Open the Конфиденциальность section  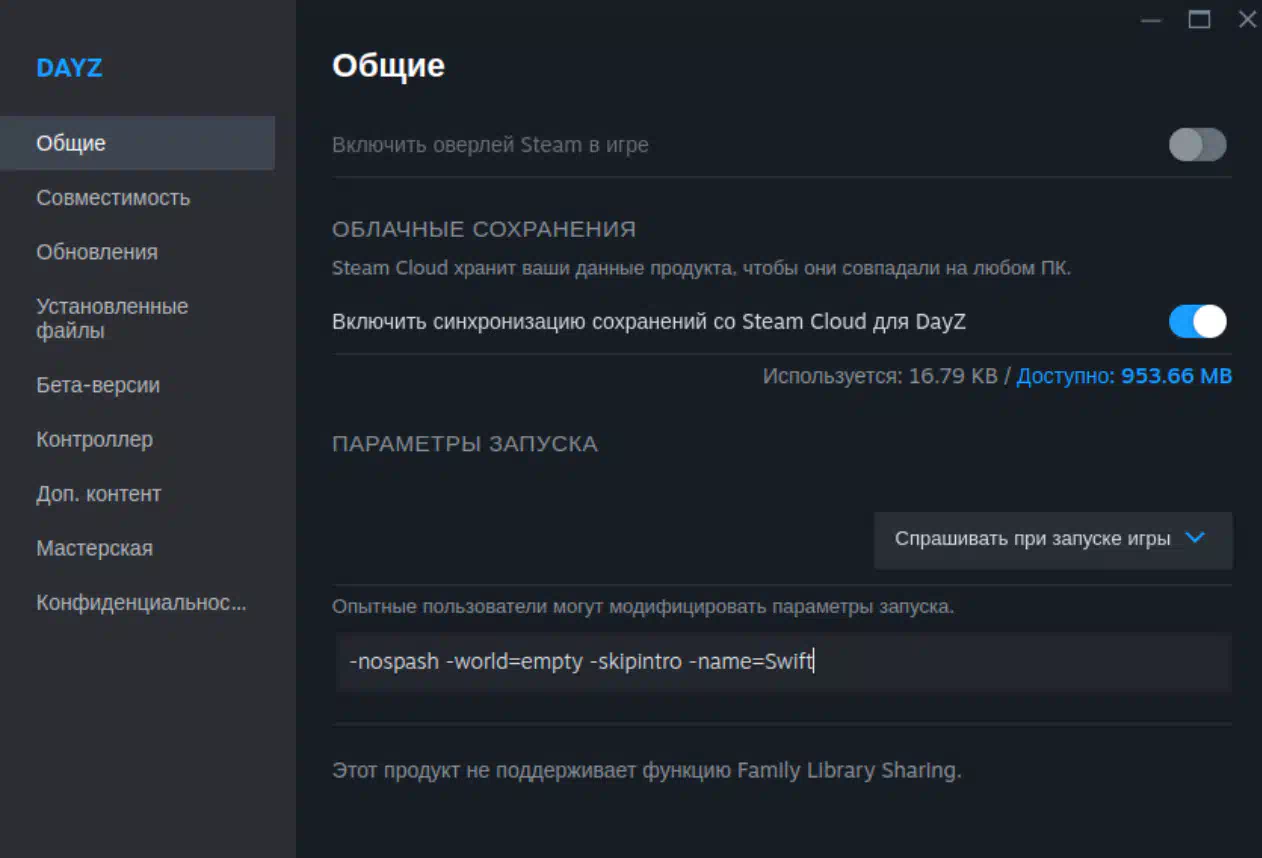coord(141,603)
